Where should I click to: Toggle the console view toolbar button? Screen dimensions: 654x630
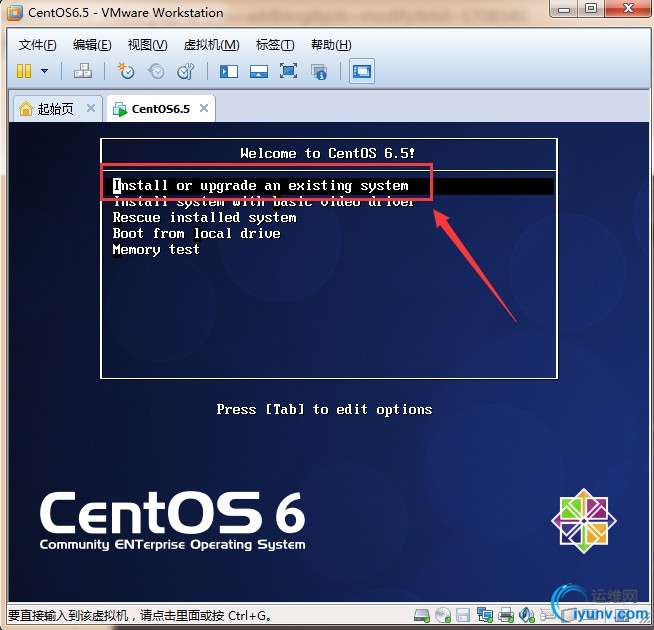point(362,71)
